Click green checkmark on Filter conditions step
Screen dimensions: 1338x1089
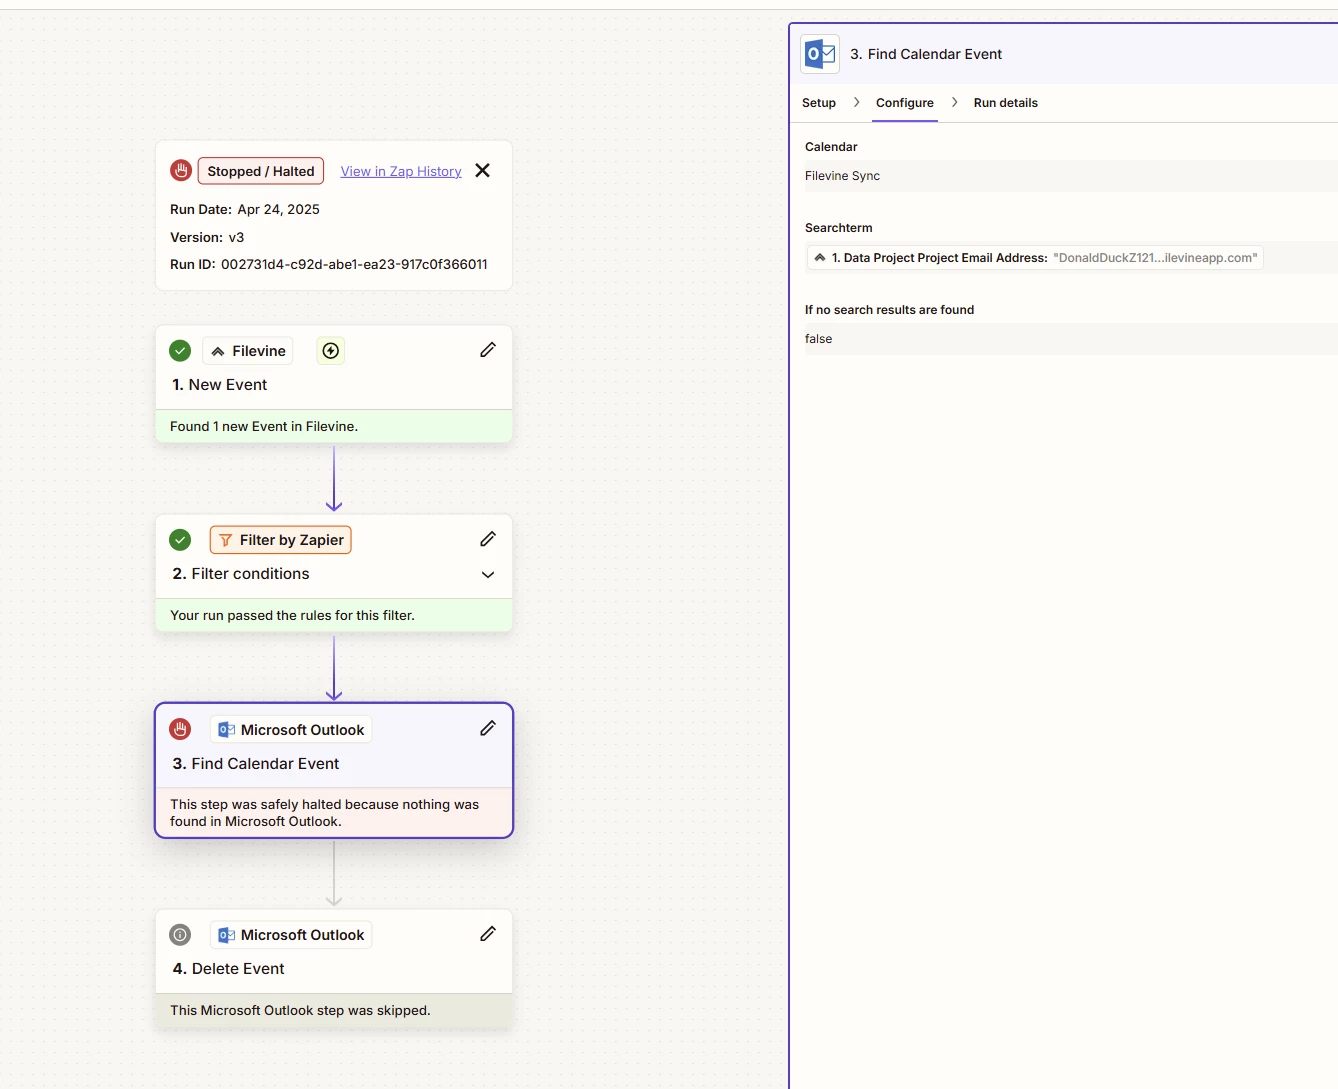[x=180, y=540]
